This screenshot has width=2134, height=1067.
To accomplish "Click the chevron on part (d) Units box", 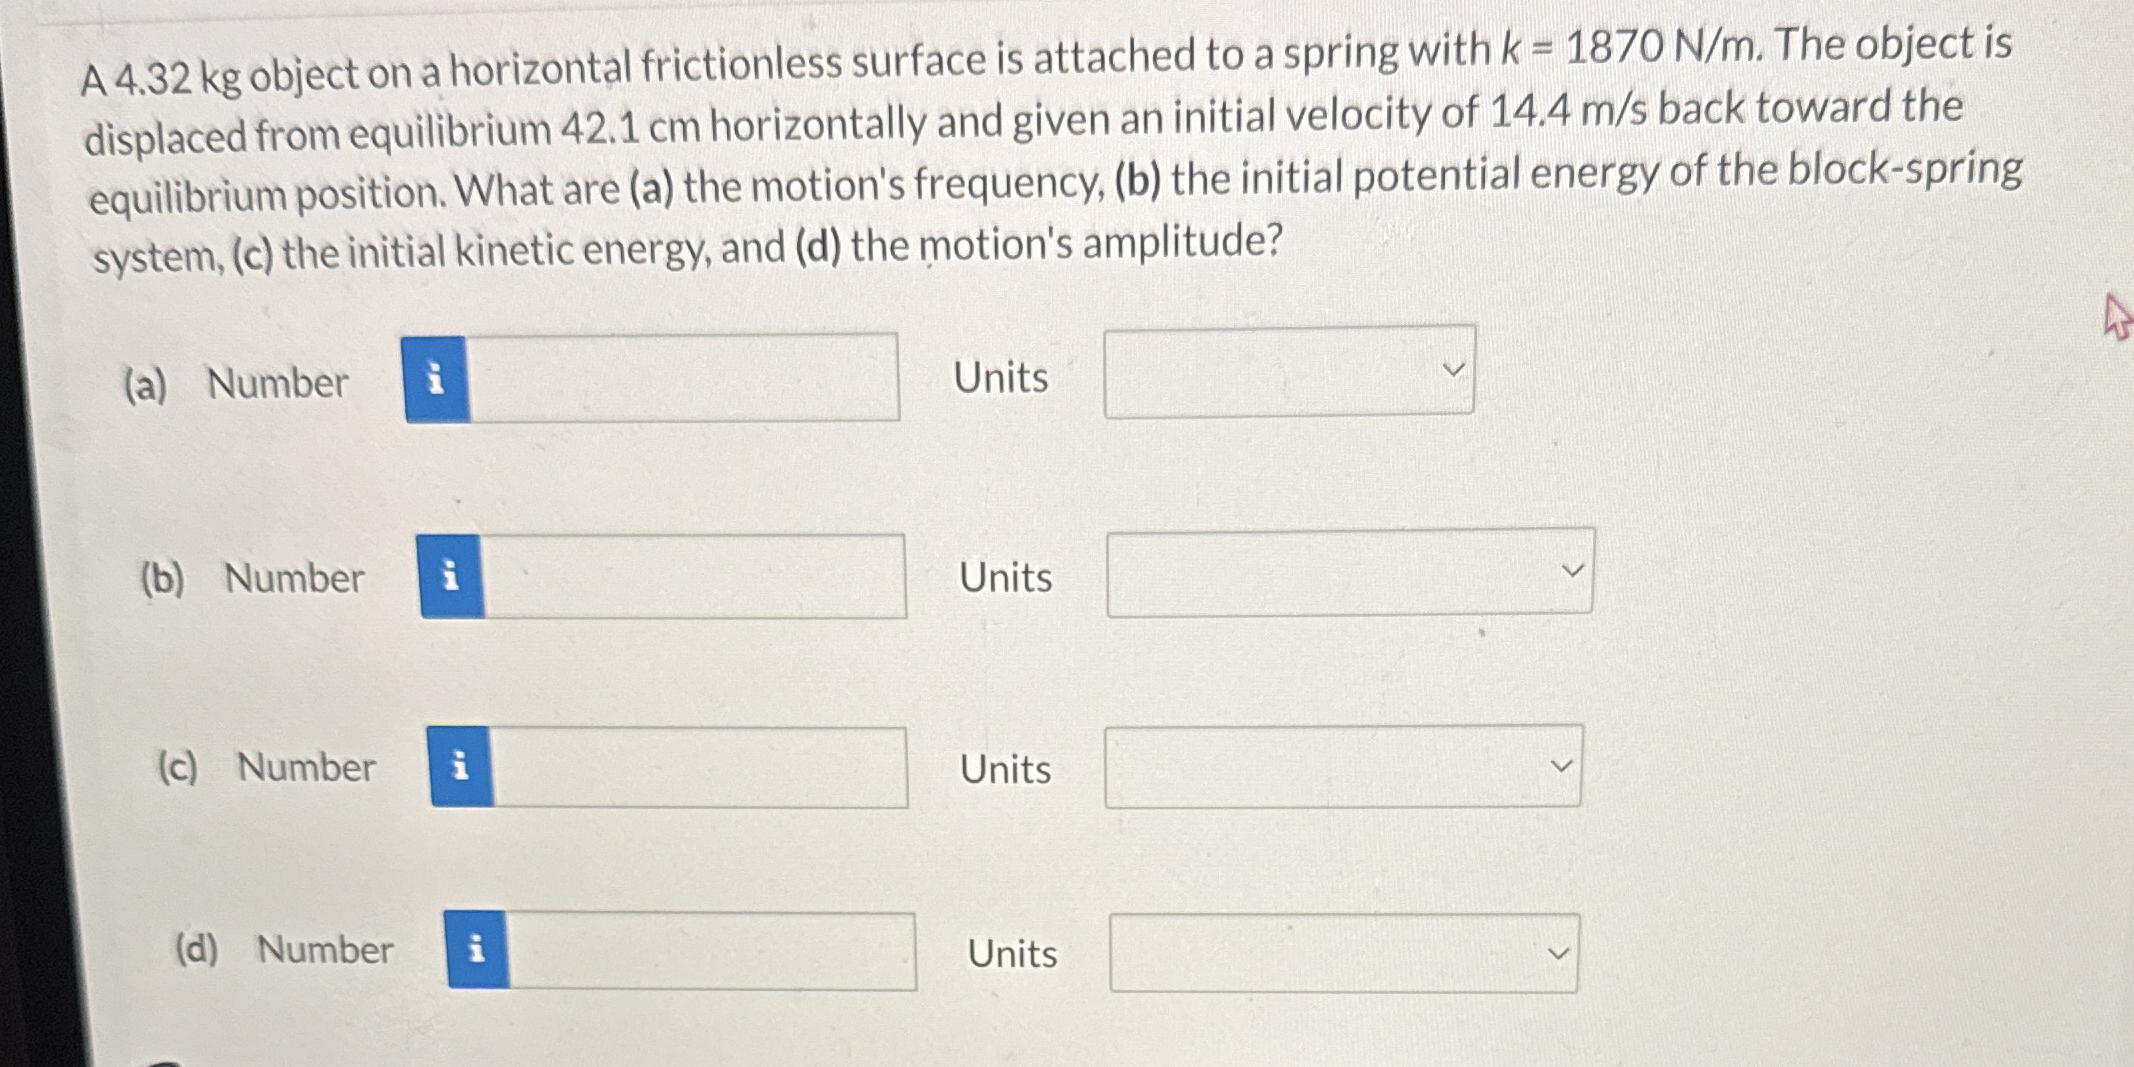I will click(1561, 953).
